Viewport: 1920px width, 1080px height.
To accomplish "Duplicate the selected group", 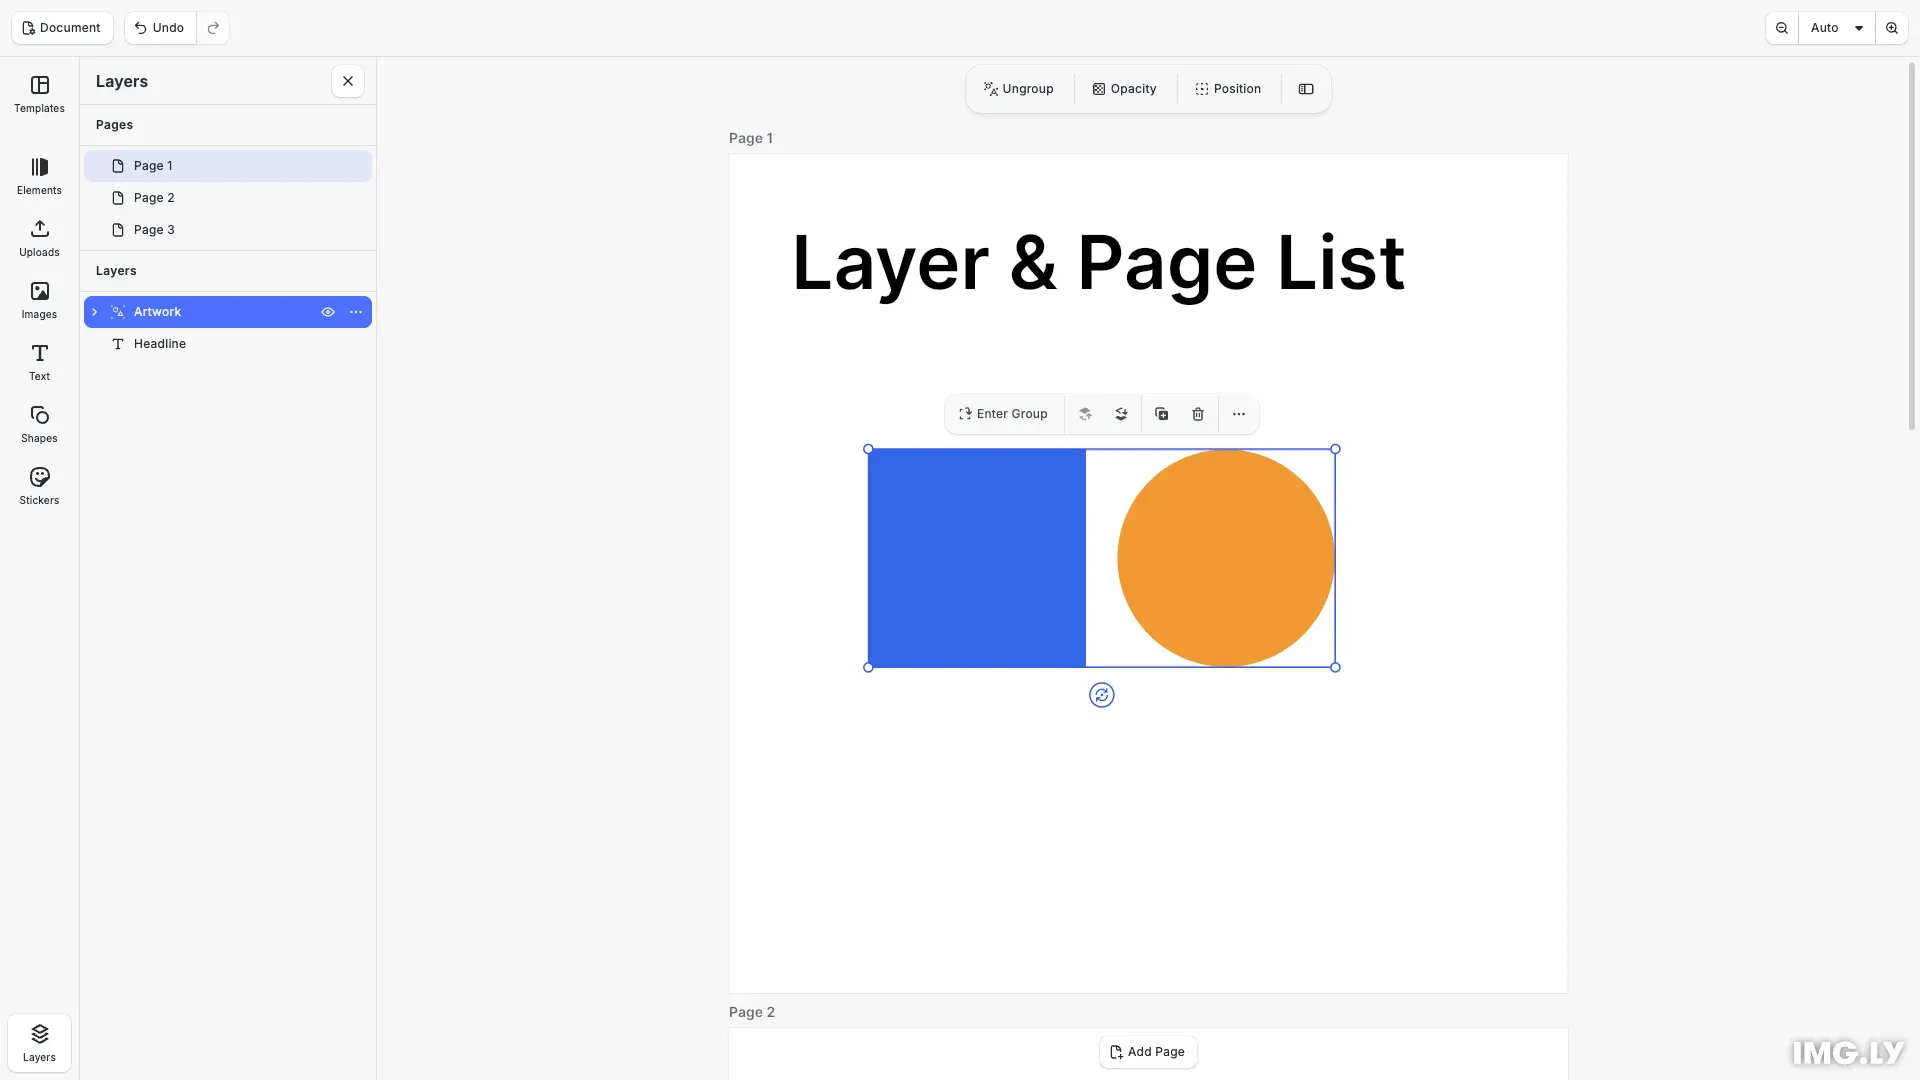I will pyautogui.click(x=1162, y=414).
